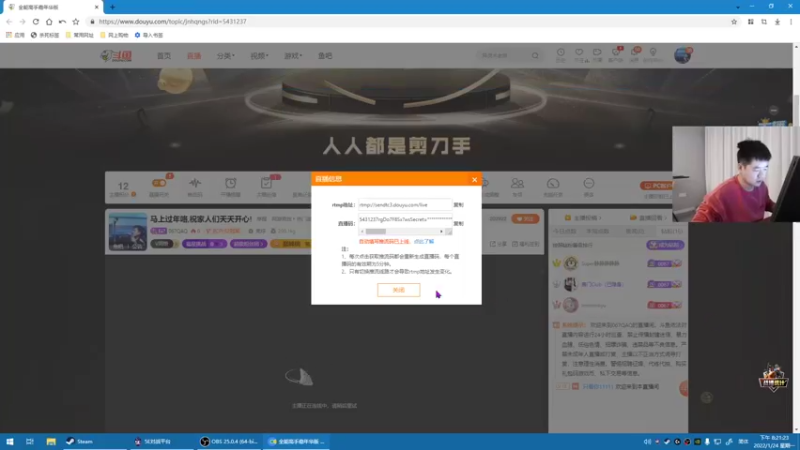Screen dimensions: 800x450
Task: Click the orange follow button beside title
Action: [x=525, y=219]
